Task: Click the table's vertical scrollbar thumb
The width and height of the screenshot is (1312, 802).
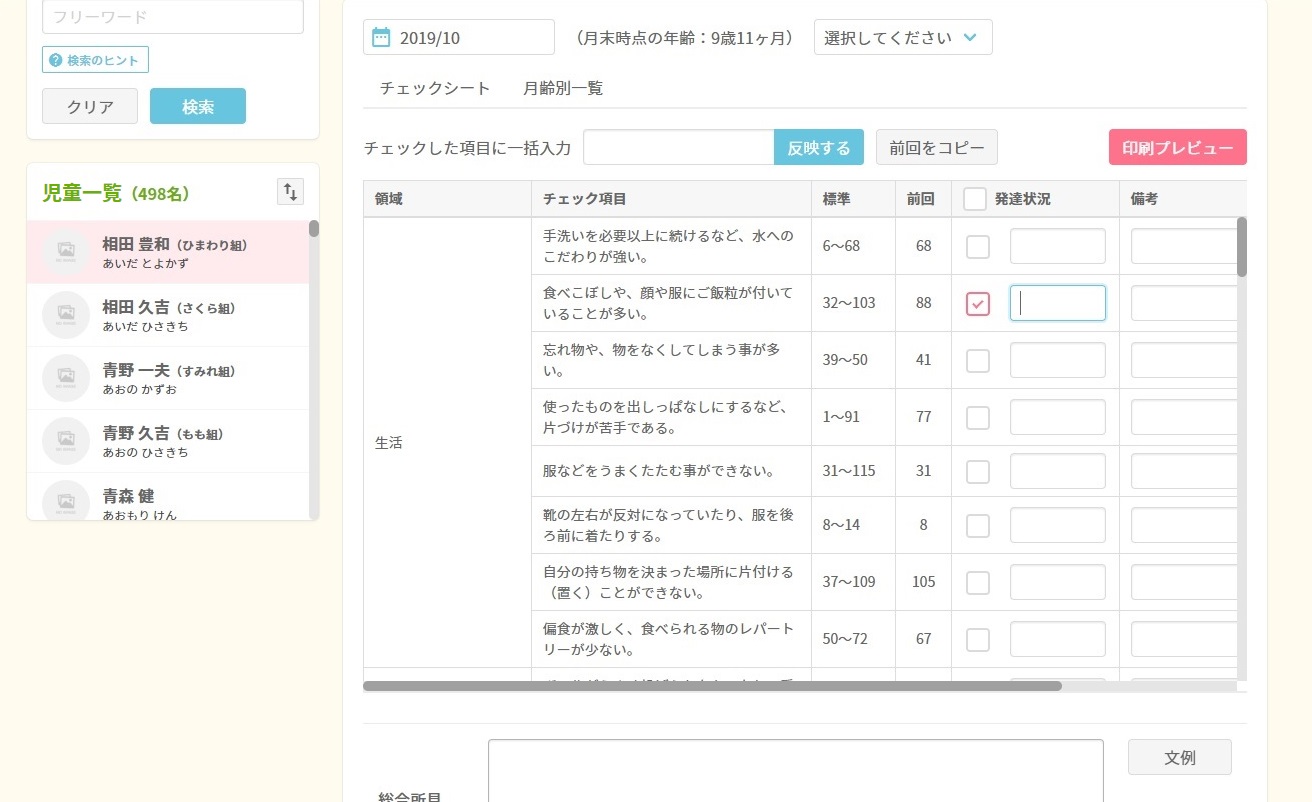Action: pos(1242,246)
